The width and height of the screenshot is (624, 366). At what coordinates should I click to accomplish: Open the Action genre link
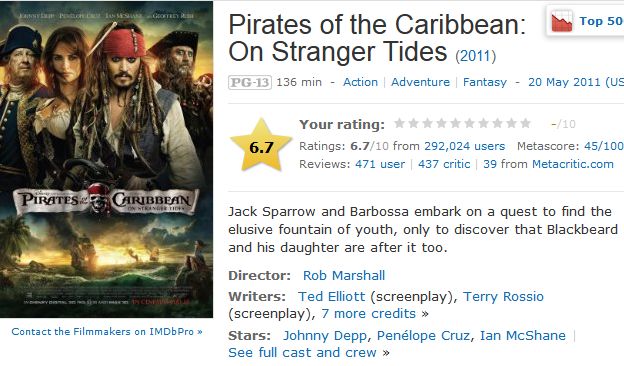(x=360, y=82)
